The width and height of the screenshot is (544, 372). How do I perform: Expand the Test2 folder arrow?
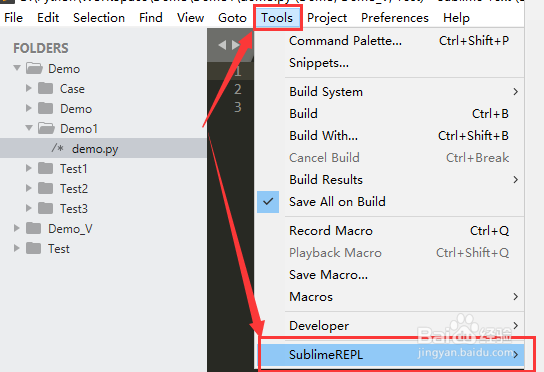pos(29,188)
